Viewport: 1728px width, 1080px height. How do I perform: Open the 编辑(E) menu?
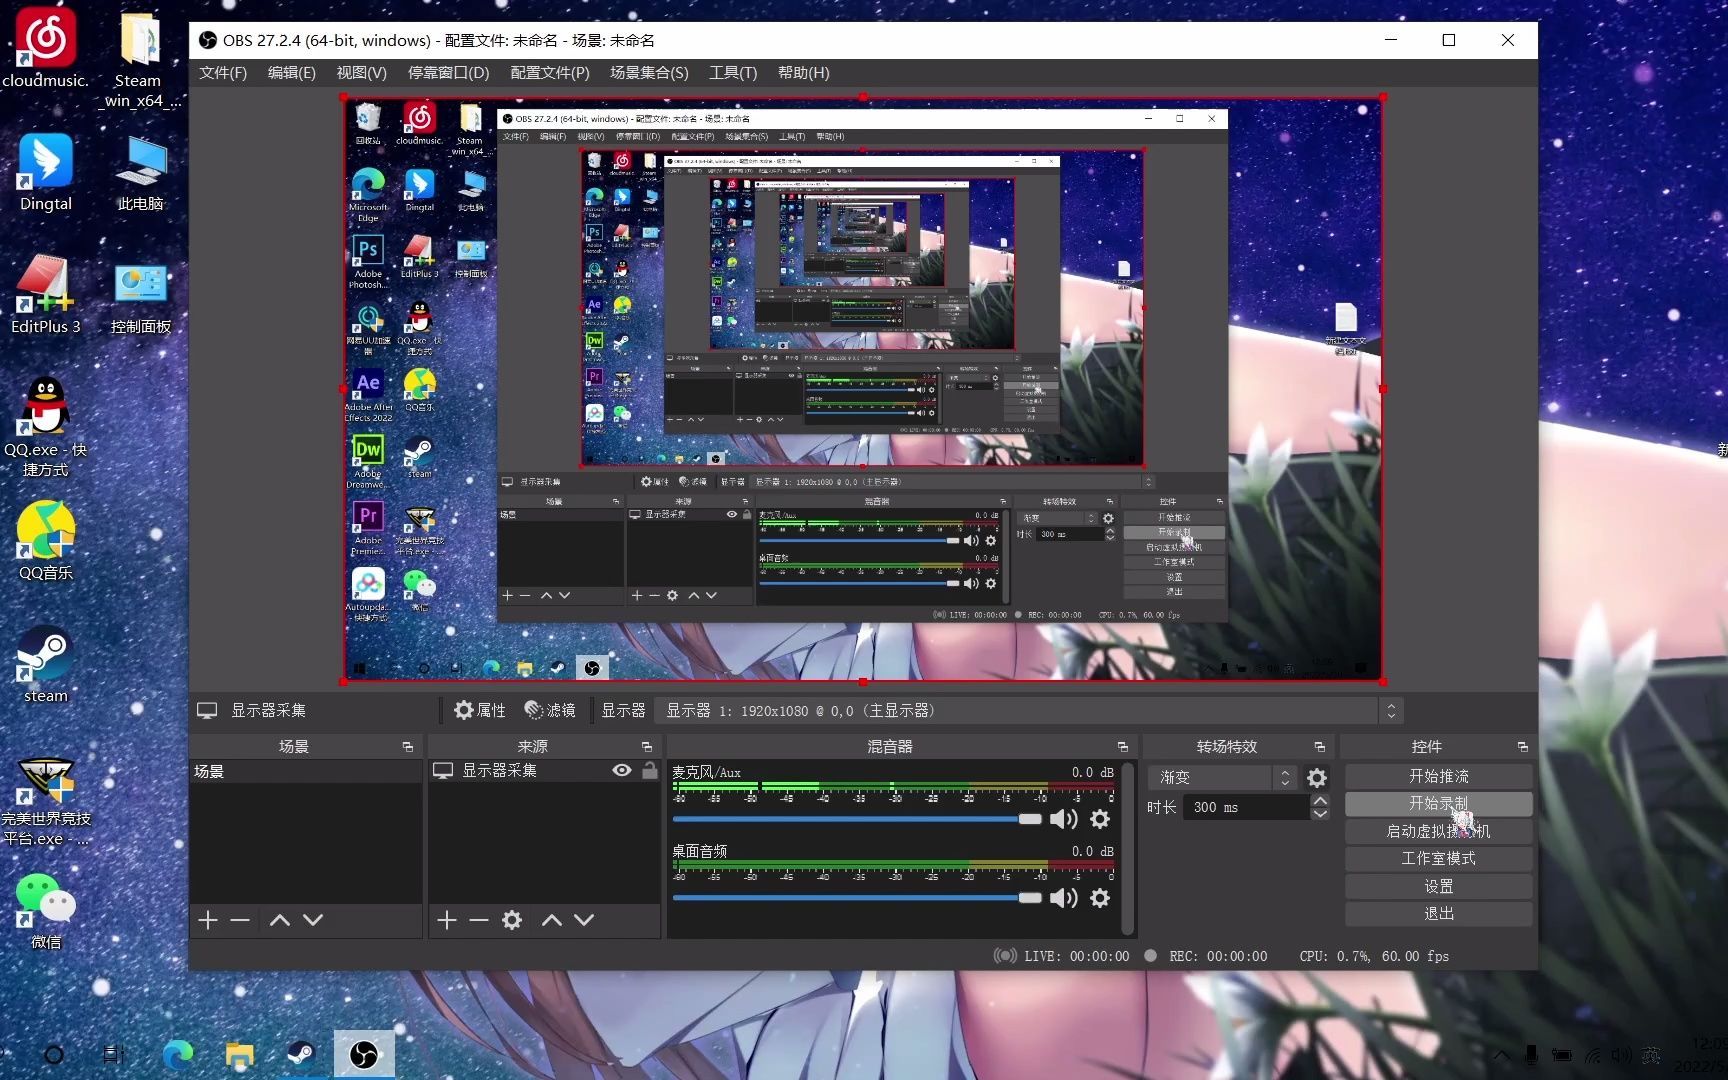[x=291, y=73]
